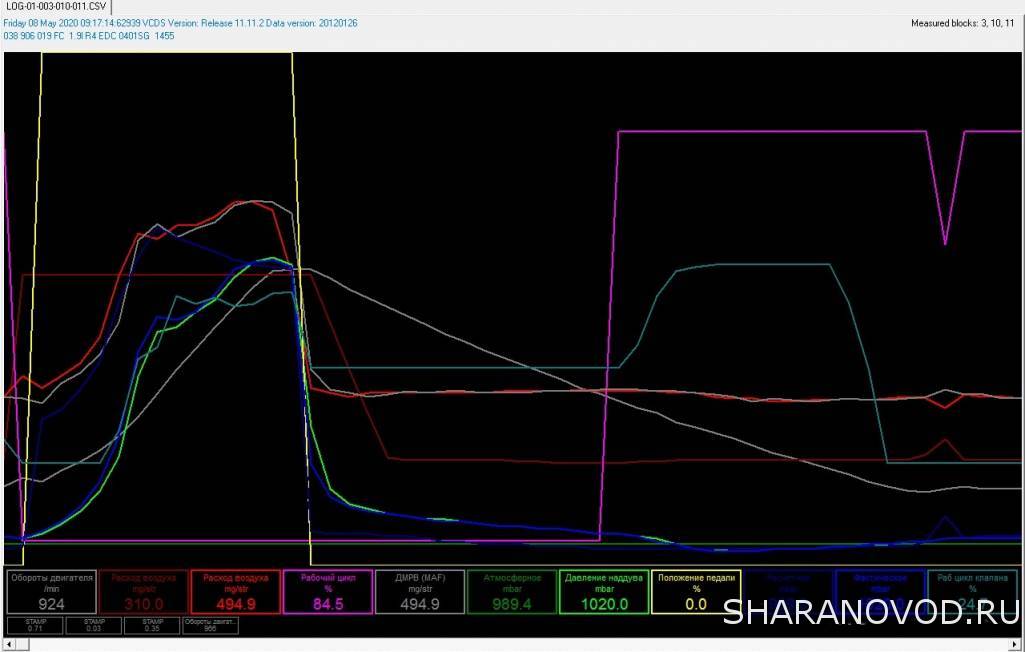This screenshot has width=1025, height=652.
Task: Click the STAMP 0.35 indicator
Action: [x=151, y=625]
